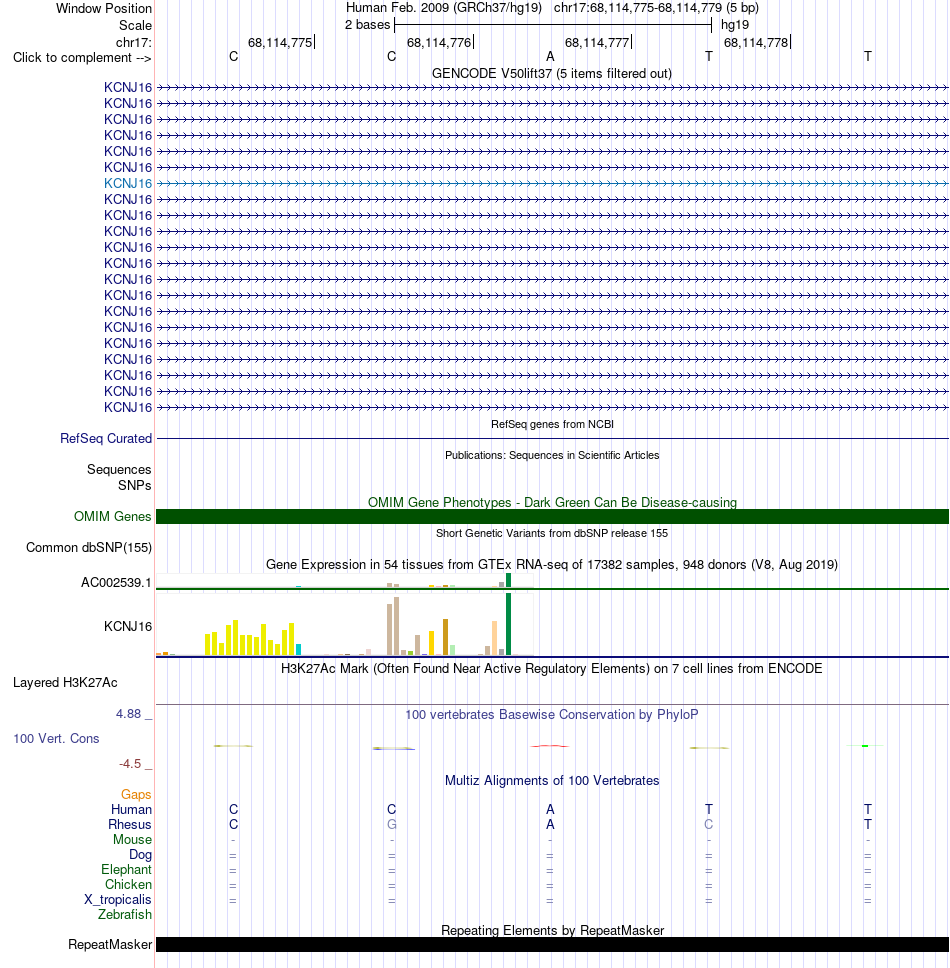The width and height of the screenshot is (950, 968).
Task: Click '100 vertebrates Basewise Conservation by PhyloP' title
Action: pyautogui.click(x=552, y=715)
